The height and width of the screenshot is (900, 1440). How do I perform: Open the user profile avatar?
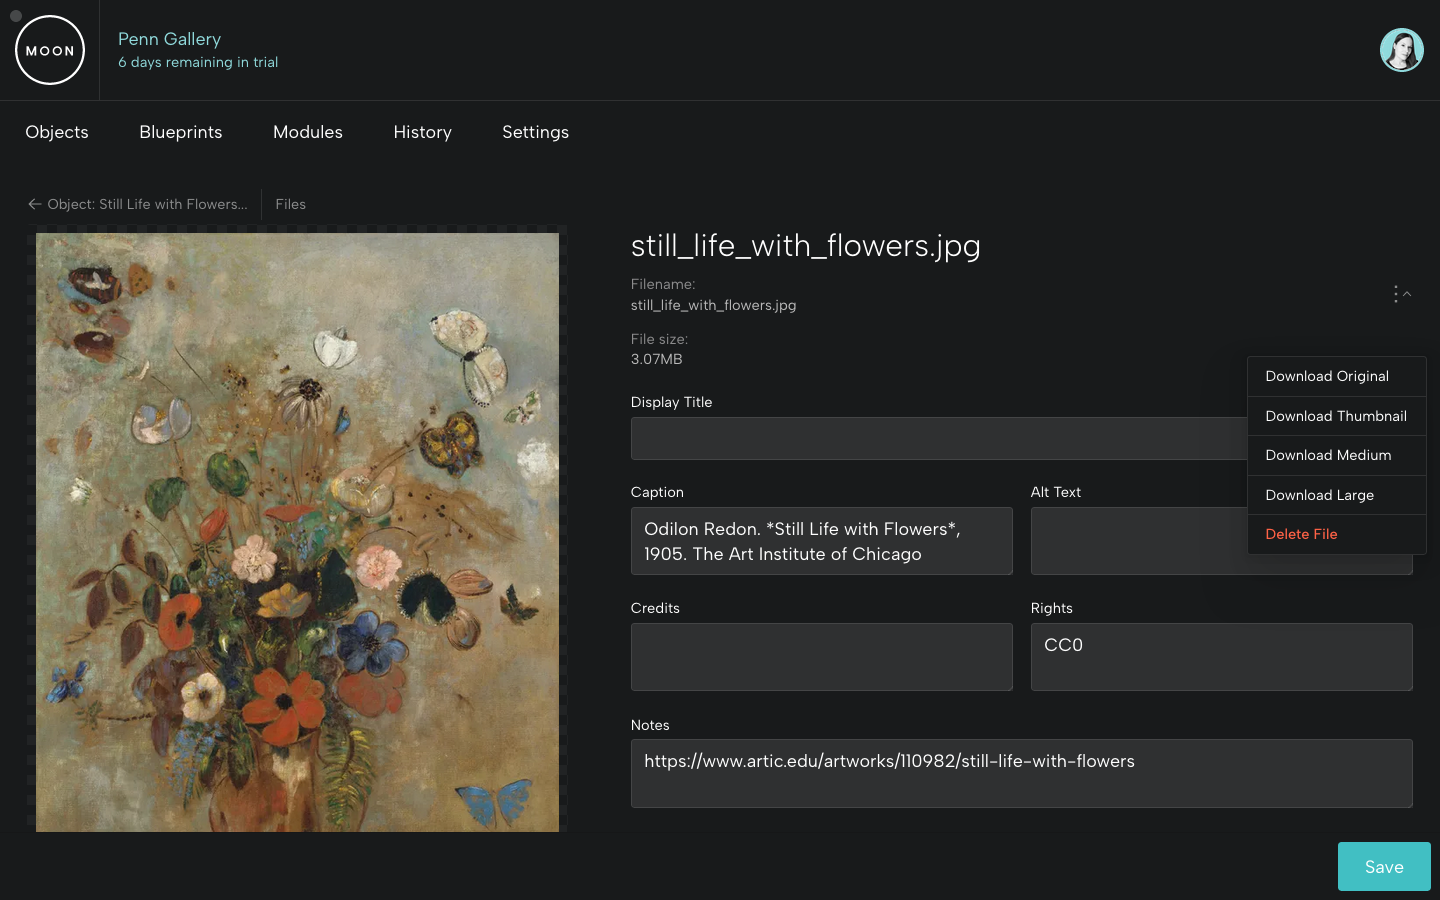coord(1401,50)
